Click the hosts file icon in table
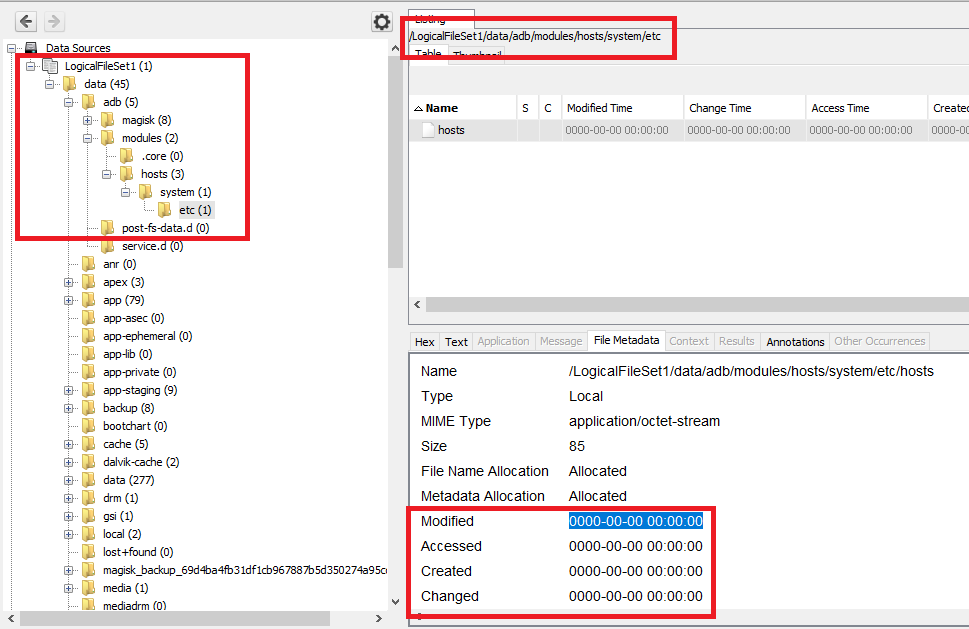 click(428, 130)
